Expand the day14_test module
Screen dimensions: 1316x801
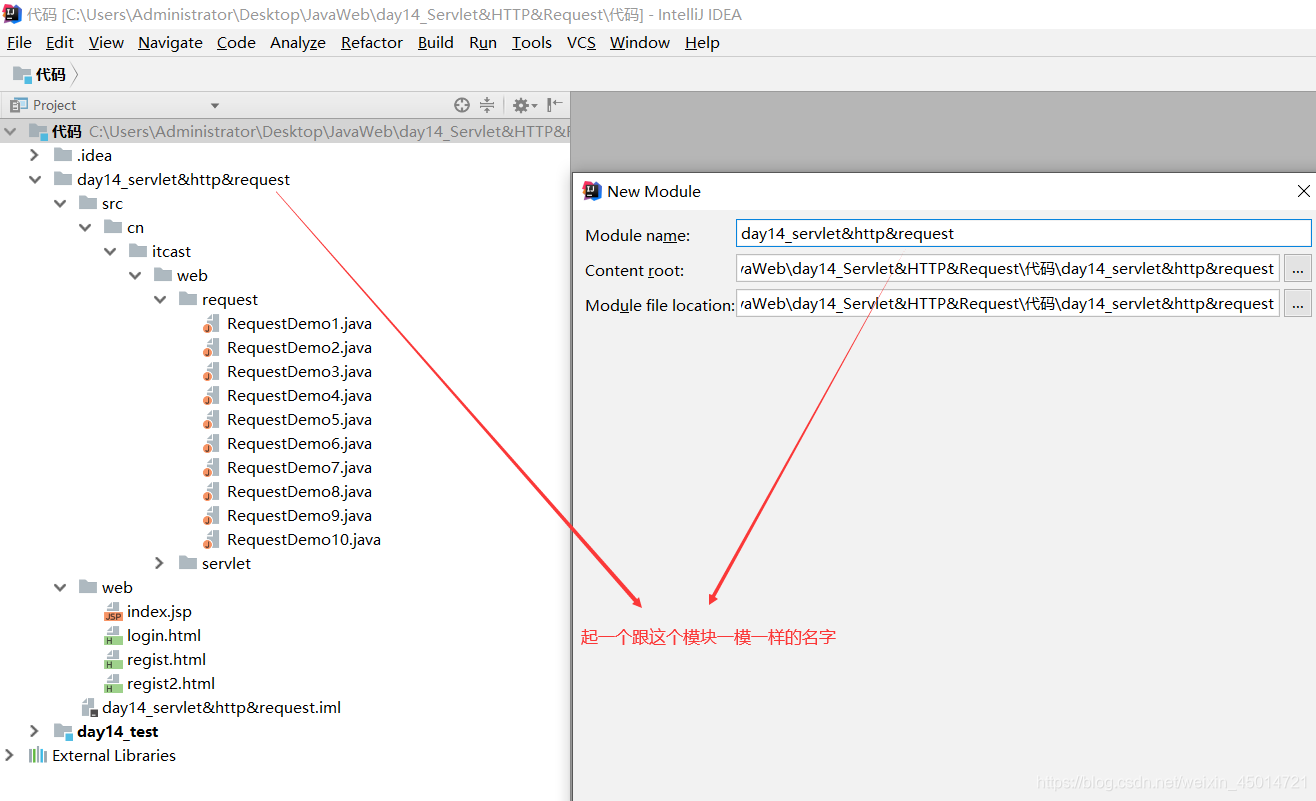pyautogui.click(x=35, y=731)
